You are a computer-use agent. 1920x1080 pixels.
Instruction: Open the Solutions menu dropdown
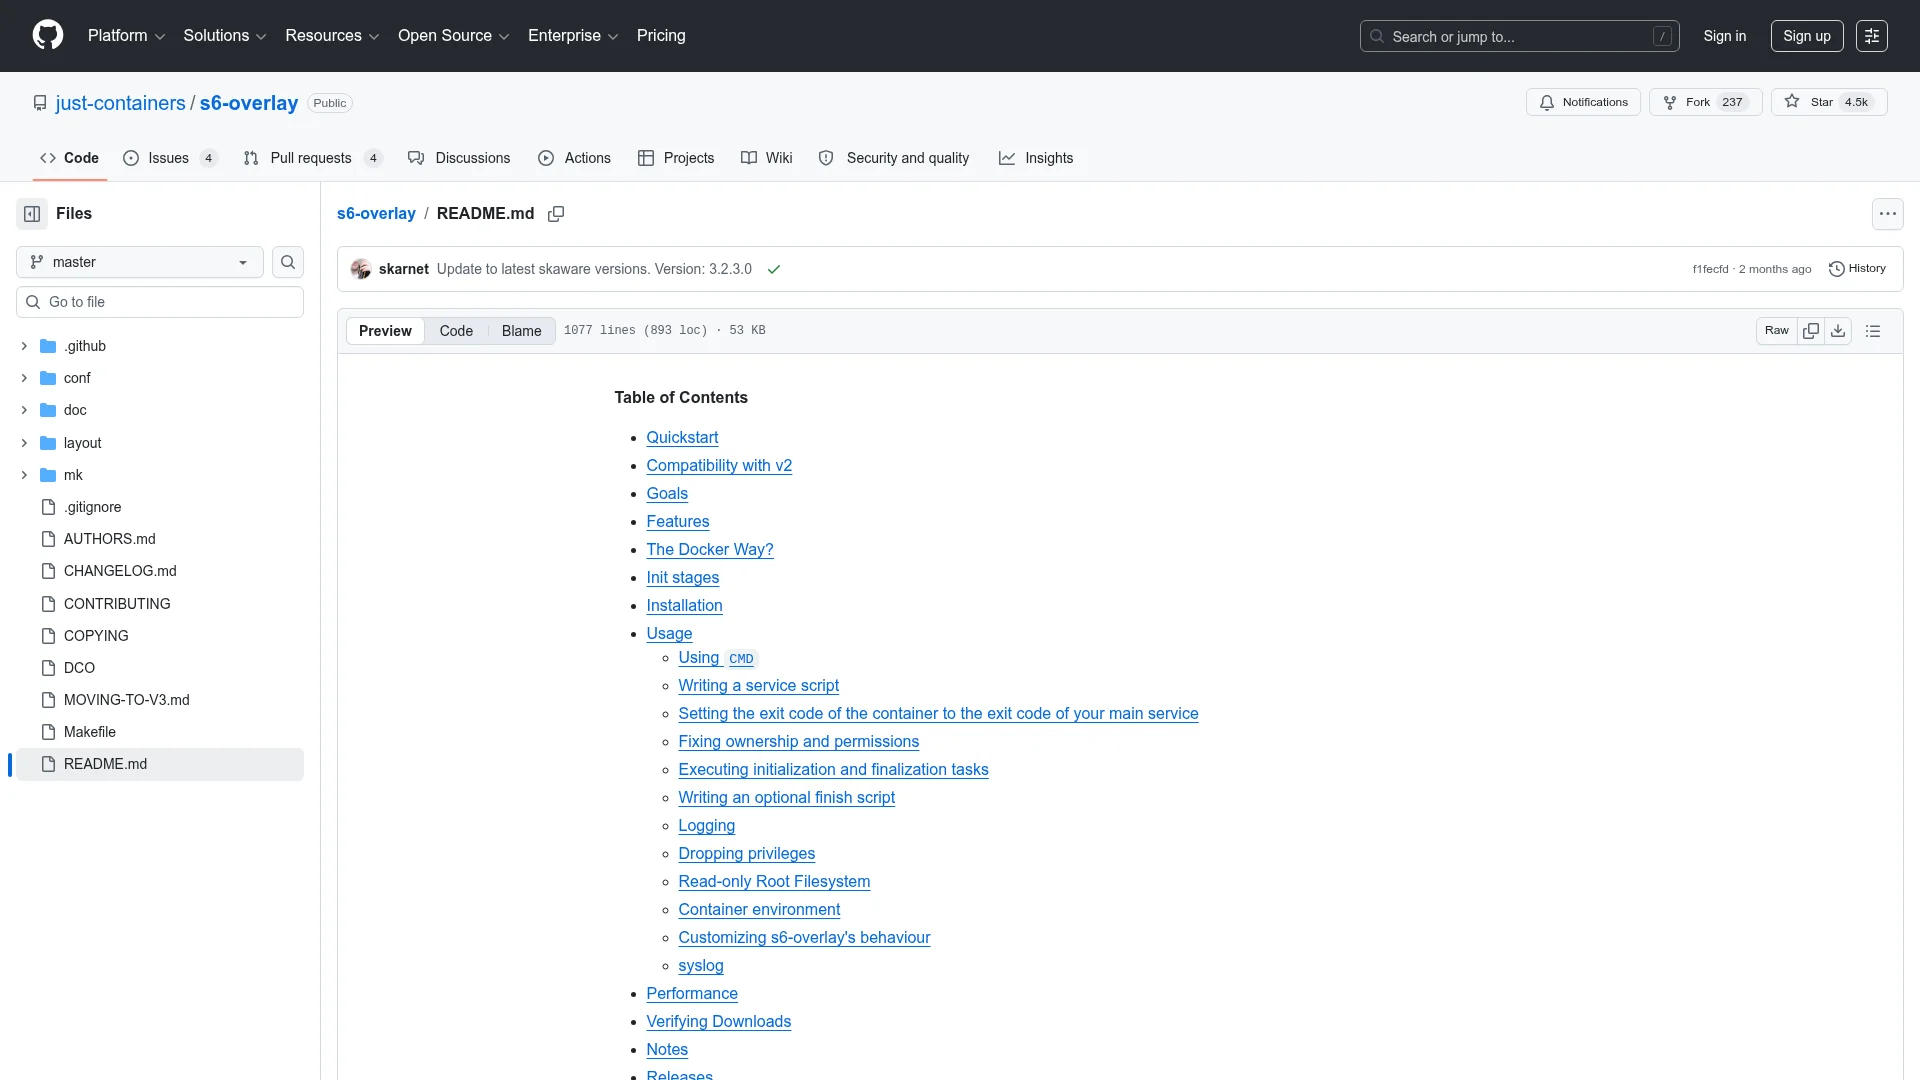[x=224, y=36]
